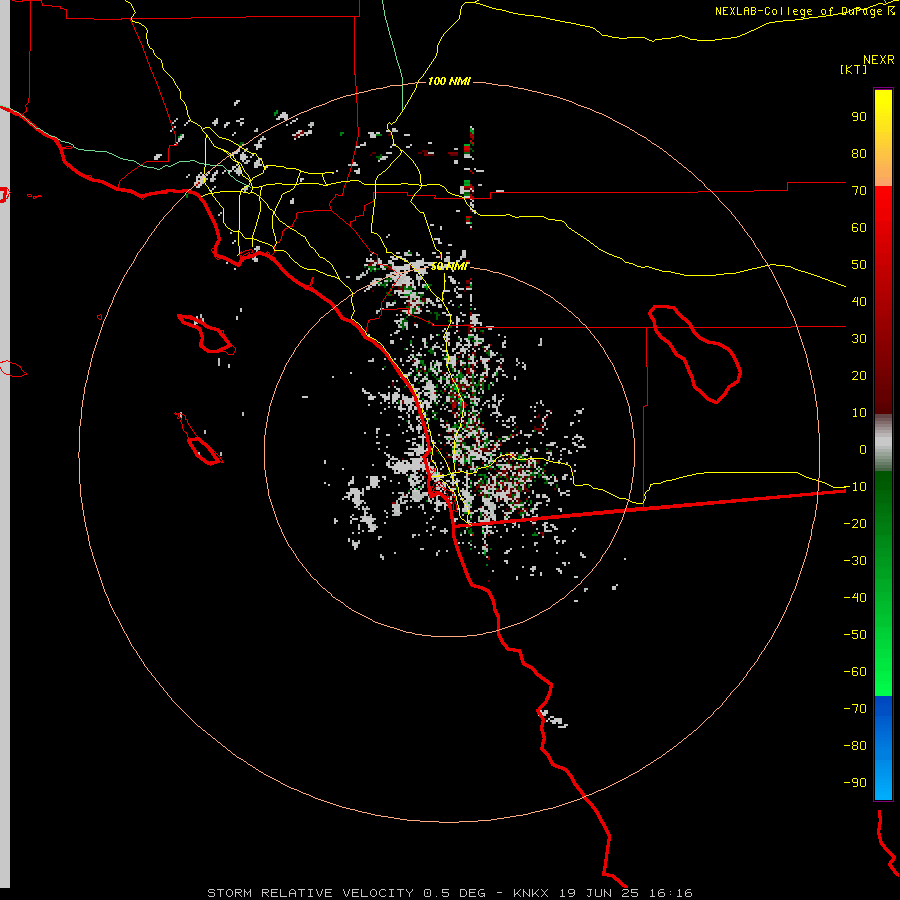Click the [KT] units label
The height and width of the screenshot is (900, 900).
point(854,69)
